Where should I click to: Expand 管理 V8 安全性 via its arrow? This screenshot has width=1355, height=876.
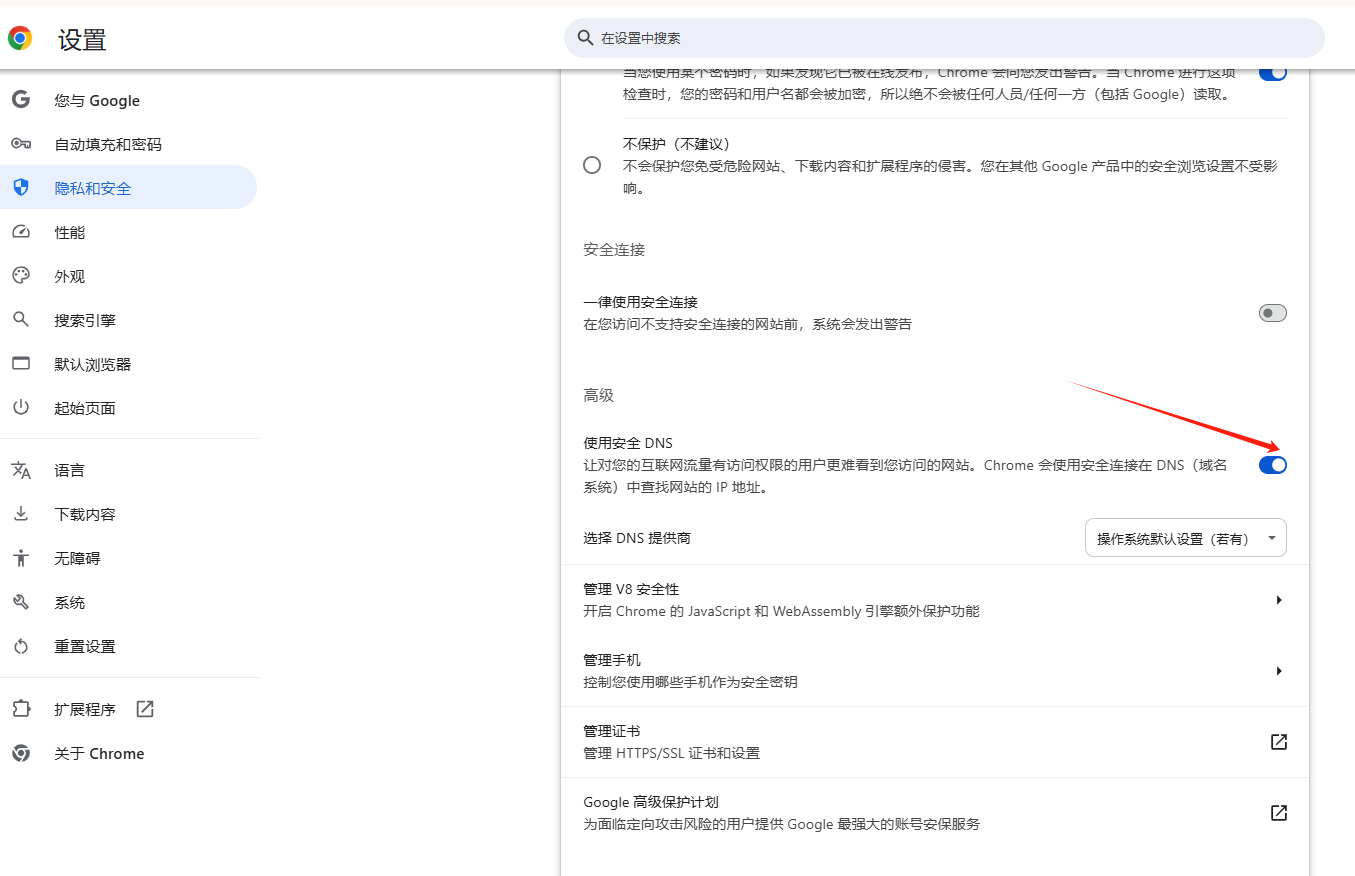click(1279, 600)
